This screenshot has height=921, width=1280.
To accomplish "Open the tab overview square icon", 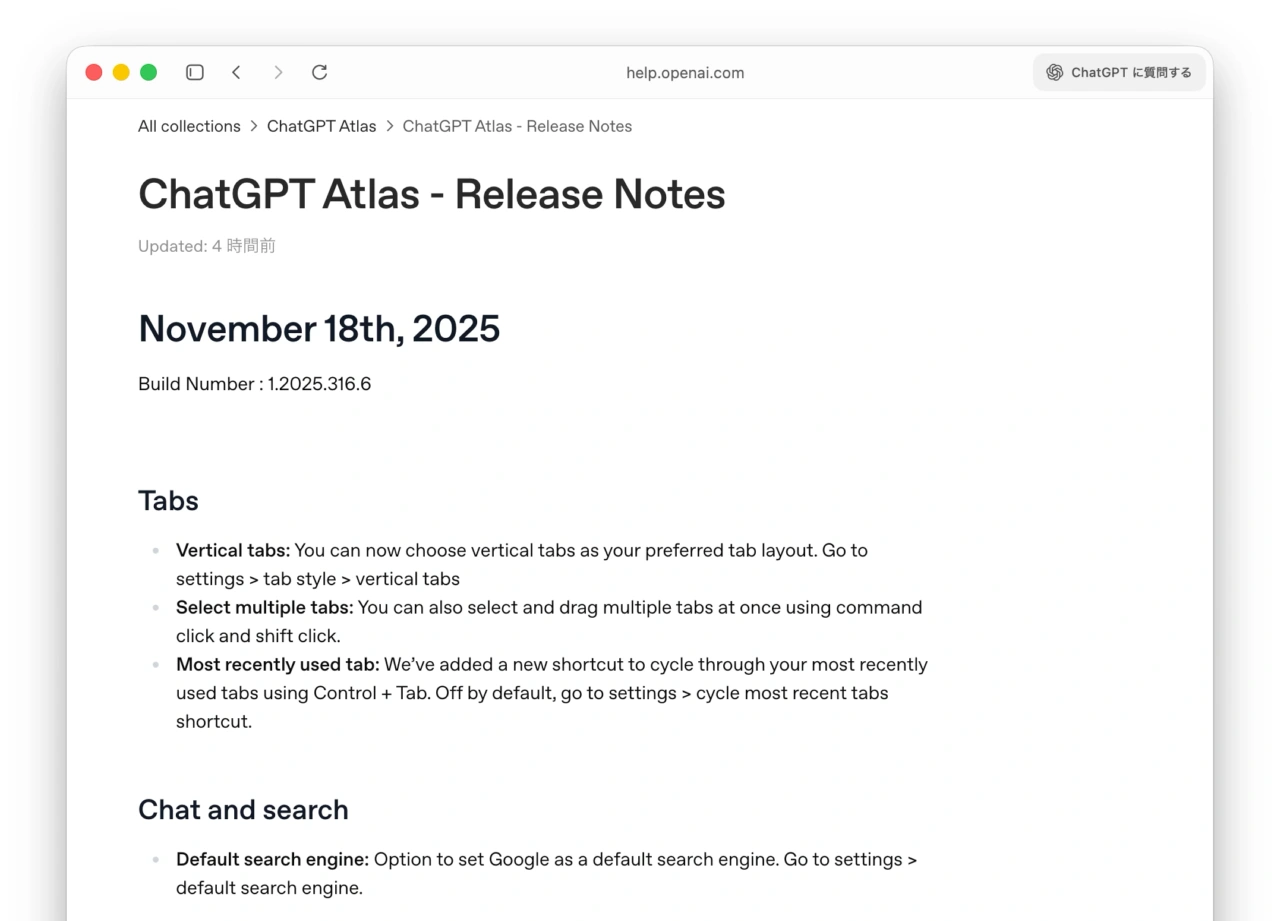I will coord(194,72).
